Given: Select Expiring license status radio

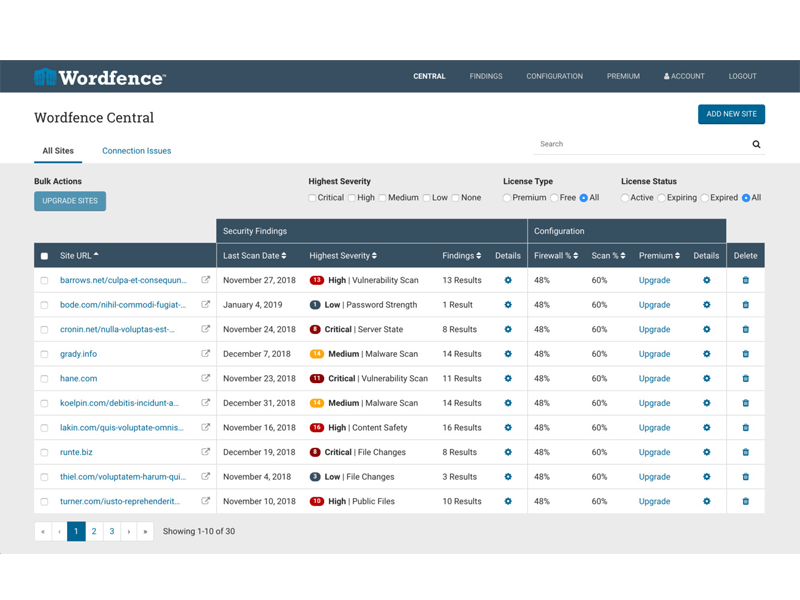Looking at the screenshot, I should pos(661,198).
